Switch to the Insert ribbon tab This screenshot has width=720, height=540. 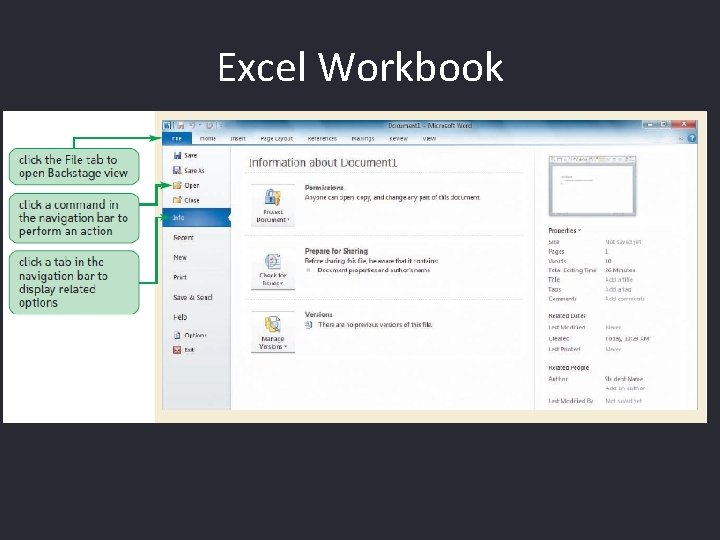(238, 138)
